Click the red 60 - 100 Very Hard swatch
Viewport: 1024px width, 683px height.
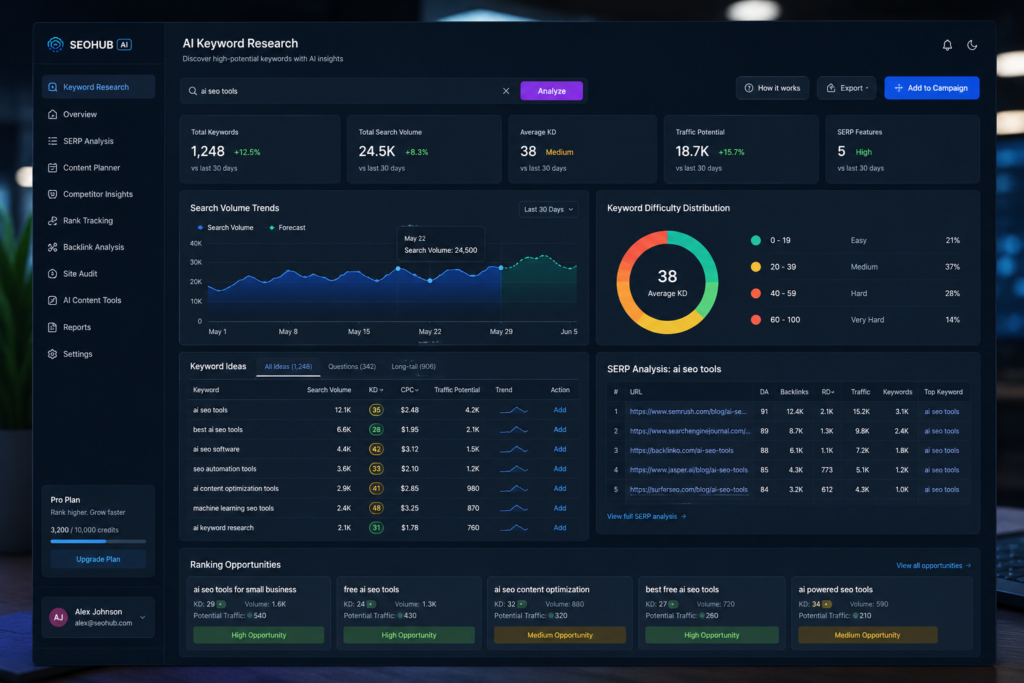pyautogui.click(x=756, y=320)
